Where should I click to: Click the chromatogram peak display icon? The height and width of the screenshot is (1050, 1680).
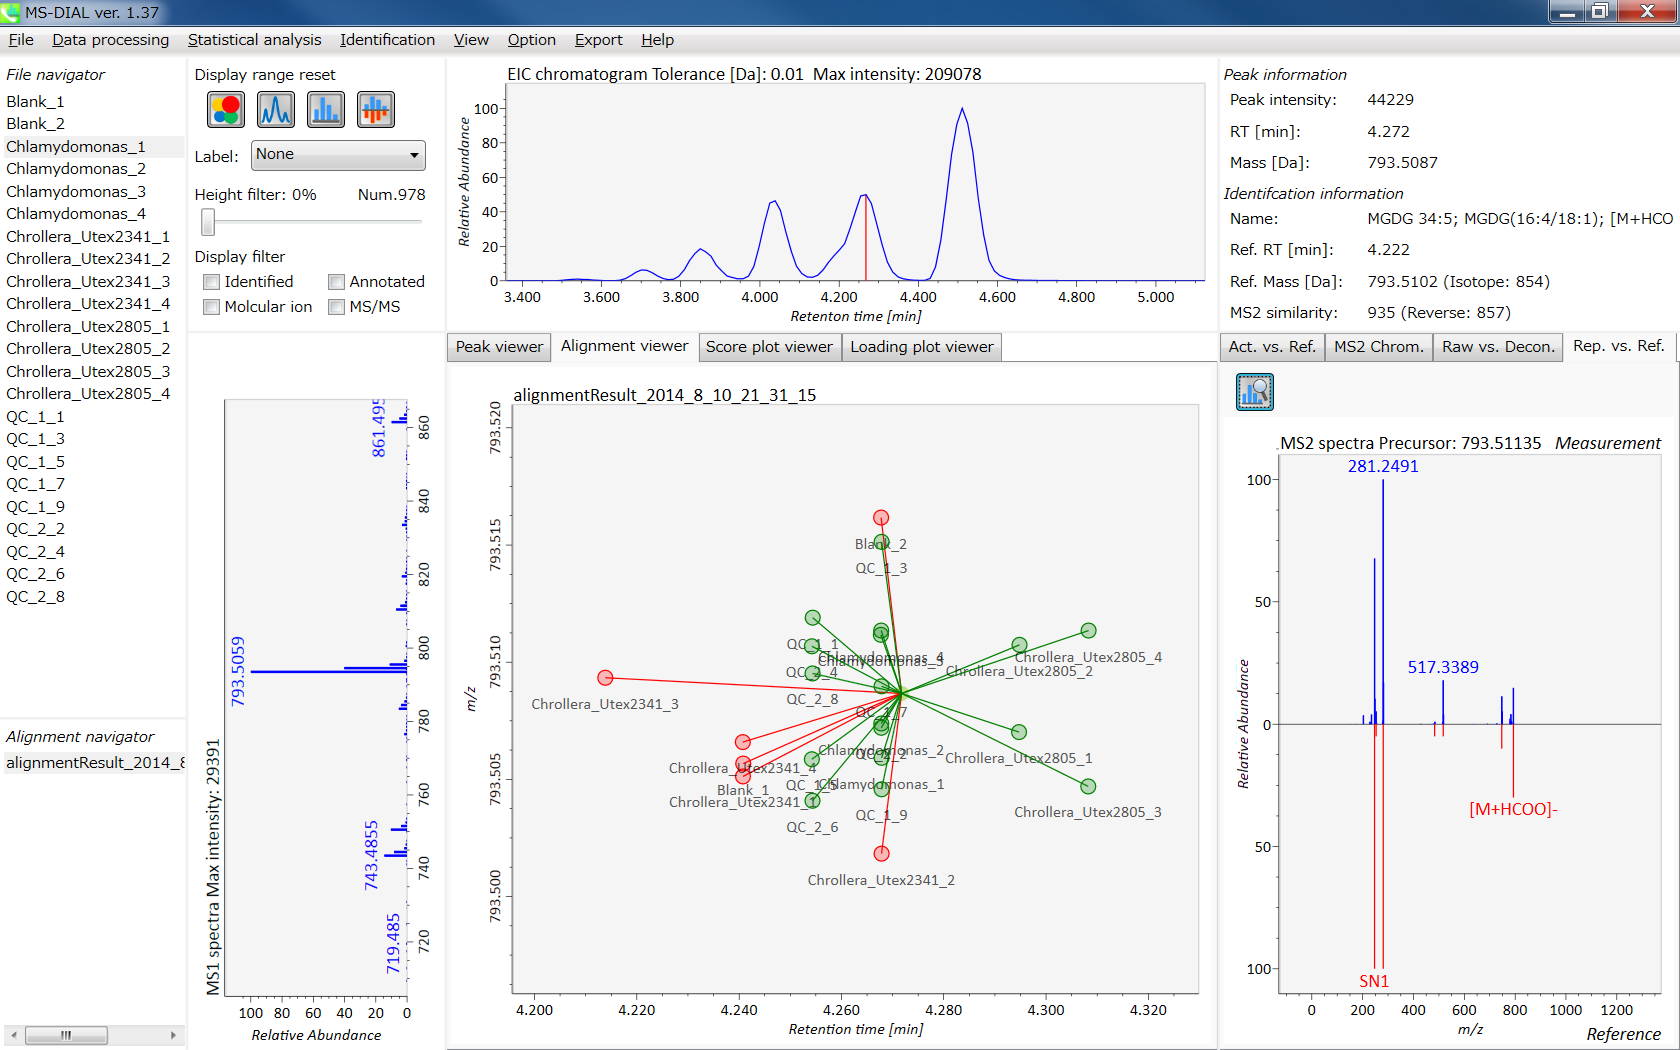pyautogui.click(x=276, y=109)
